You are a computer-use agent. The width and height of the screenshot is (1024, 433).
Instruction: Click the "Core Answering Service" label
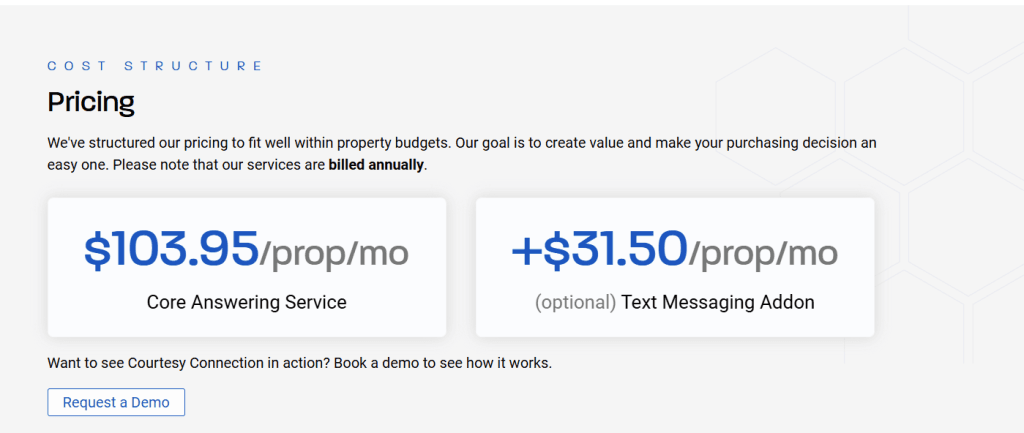[247, 302]
